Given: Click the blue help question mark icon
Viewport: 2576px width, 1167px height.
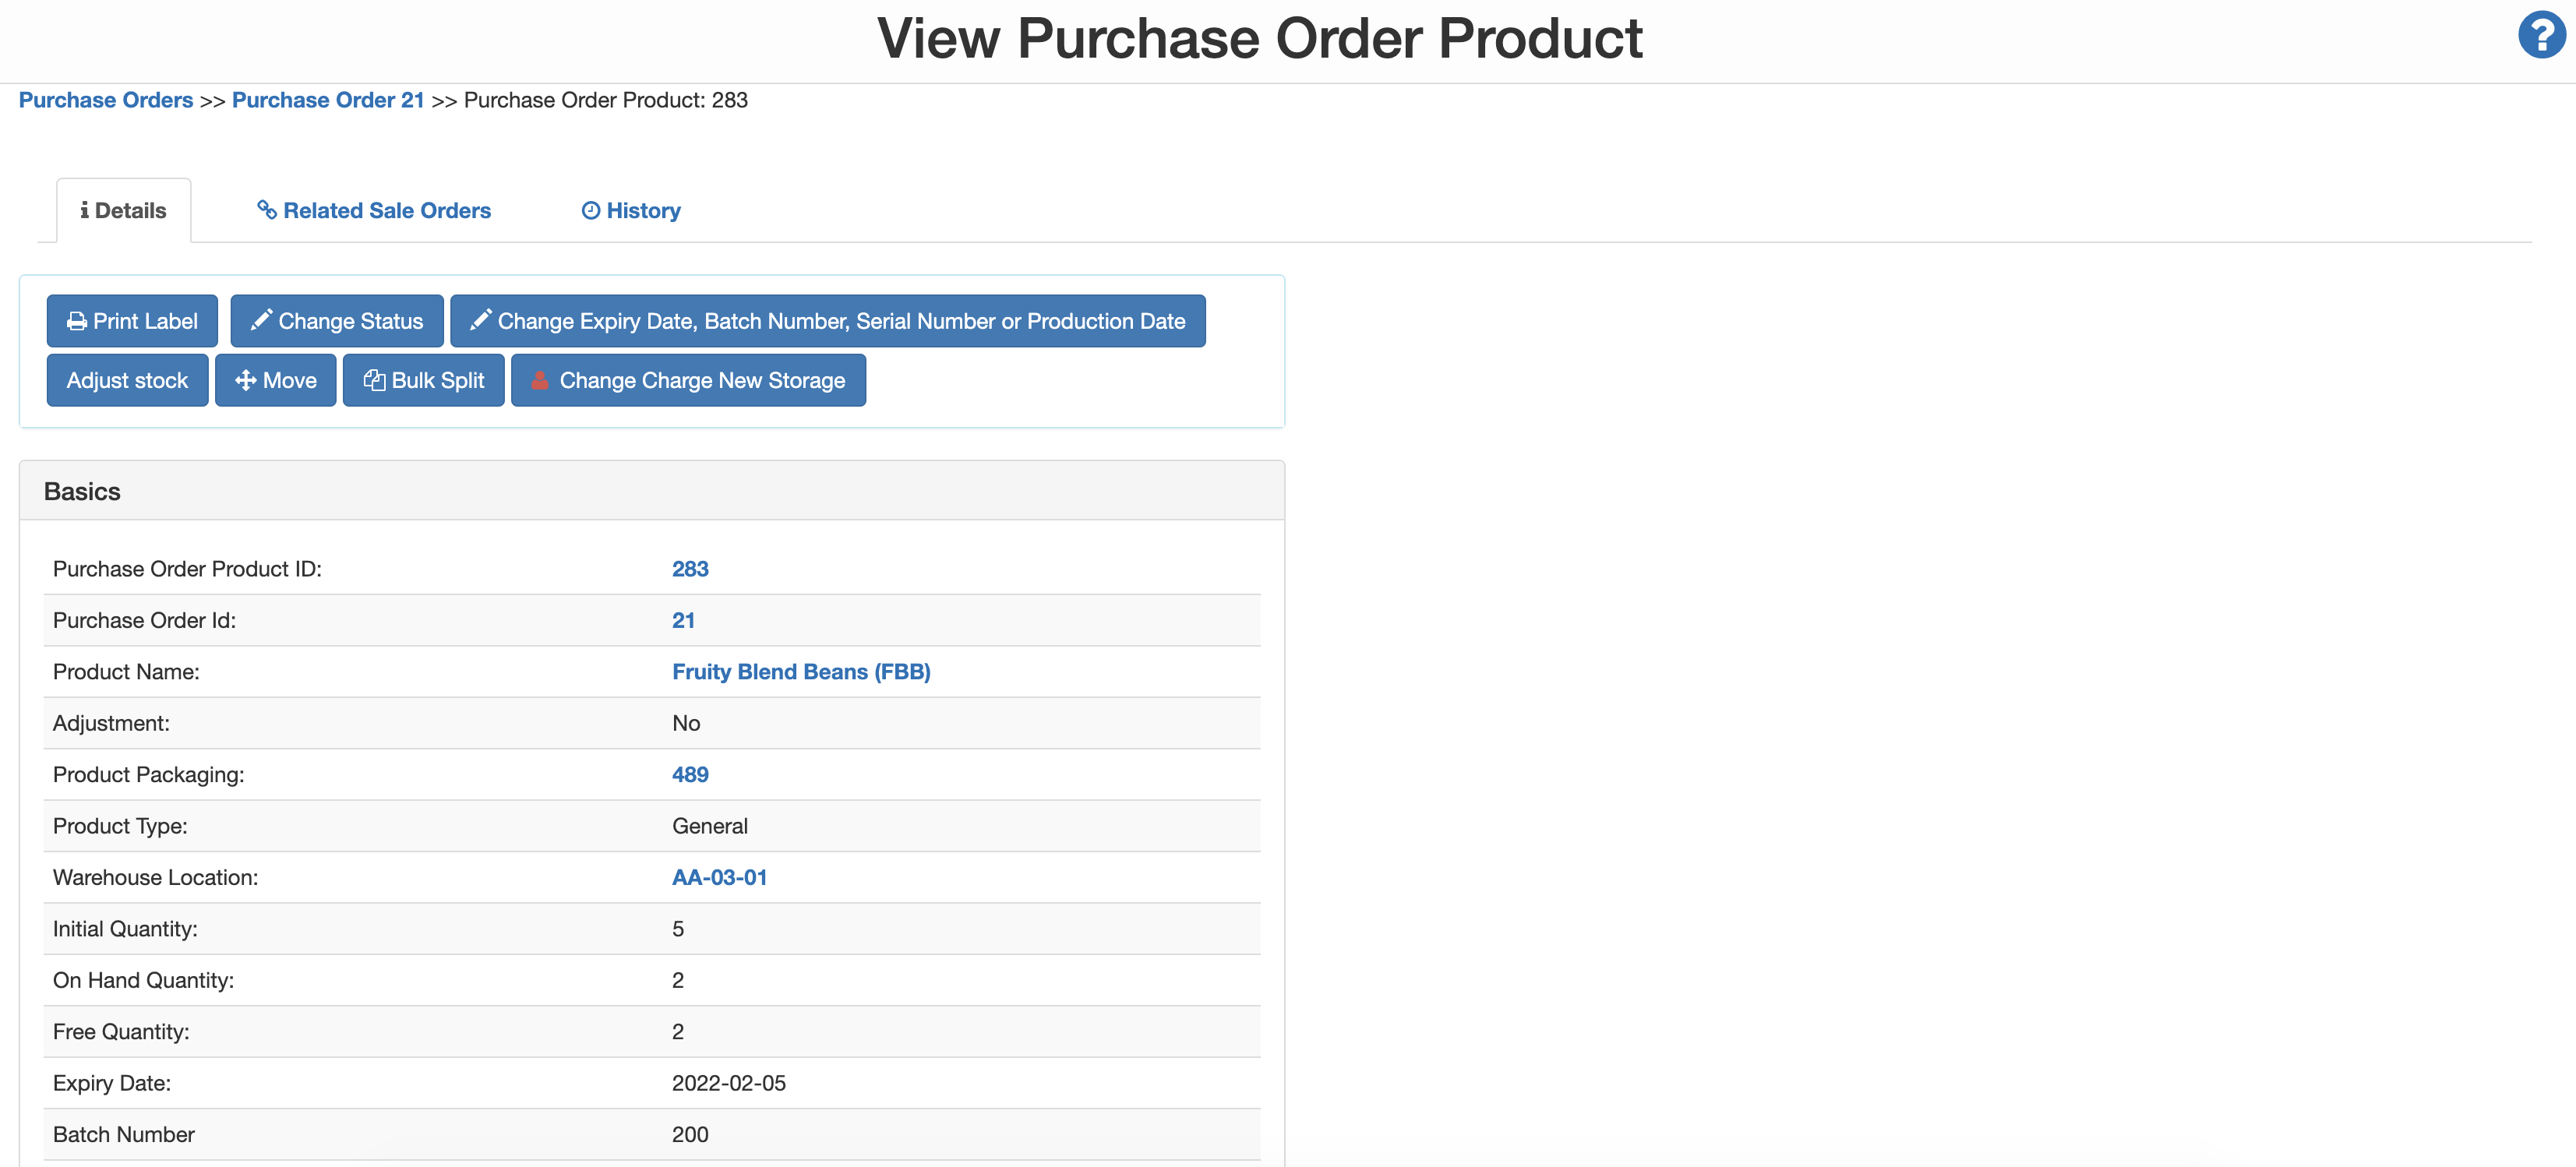Looking at the screenshot, I should pyautogui.click(x=2540, y=35).
